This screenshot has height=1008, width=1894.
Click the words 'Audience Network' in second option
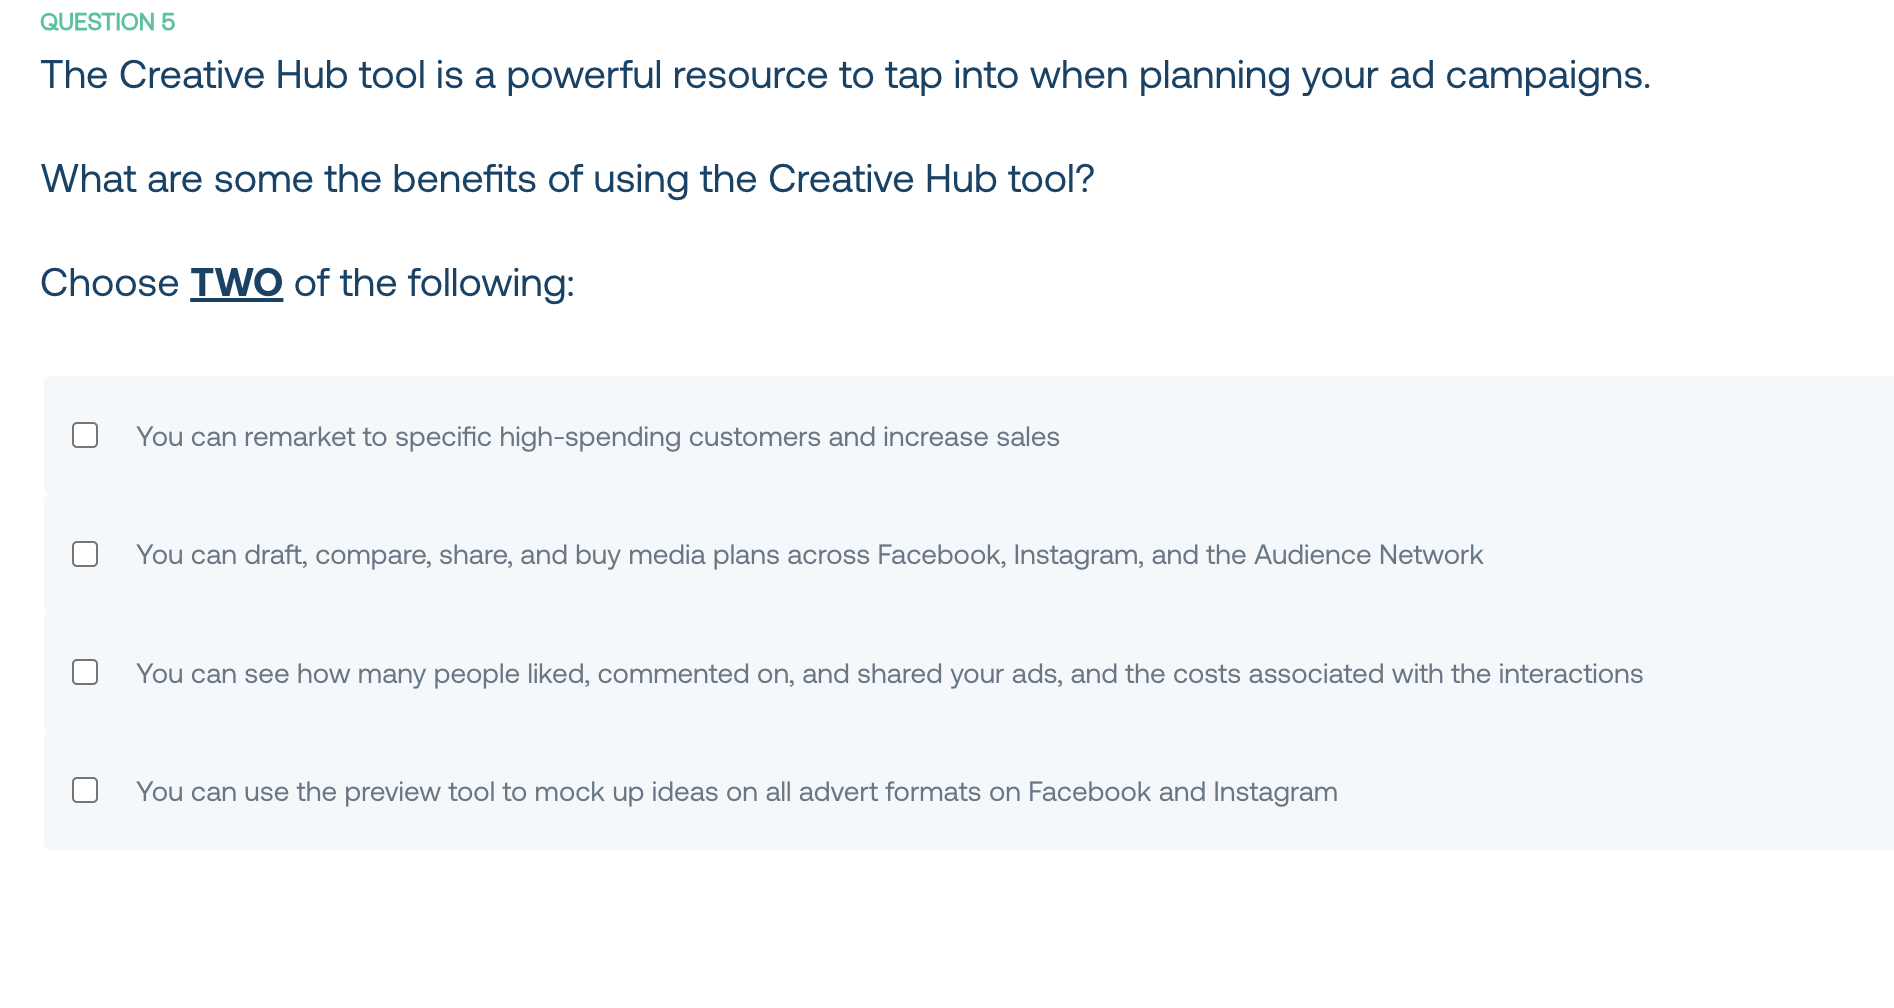[x=1368, y=555]
